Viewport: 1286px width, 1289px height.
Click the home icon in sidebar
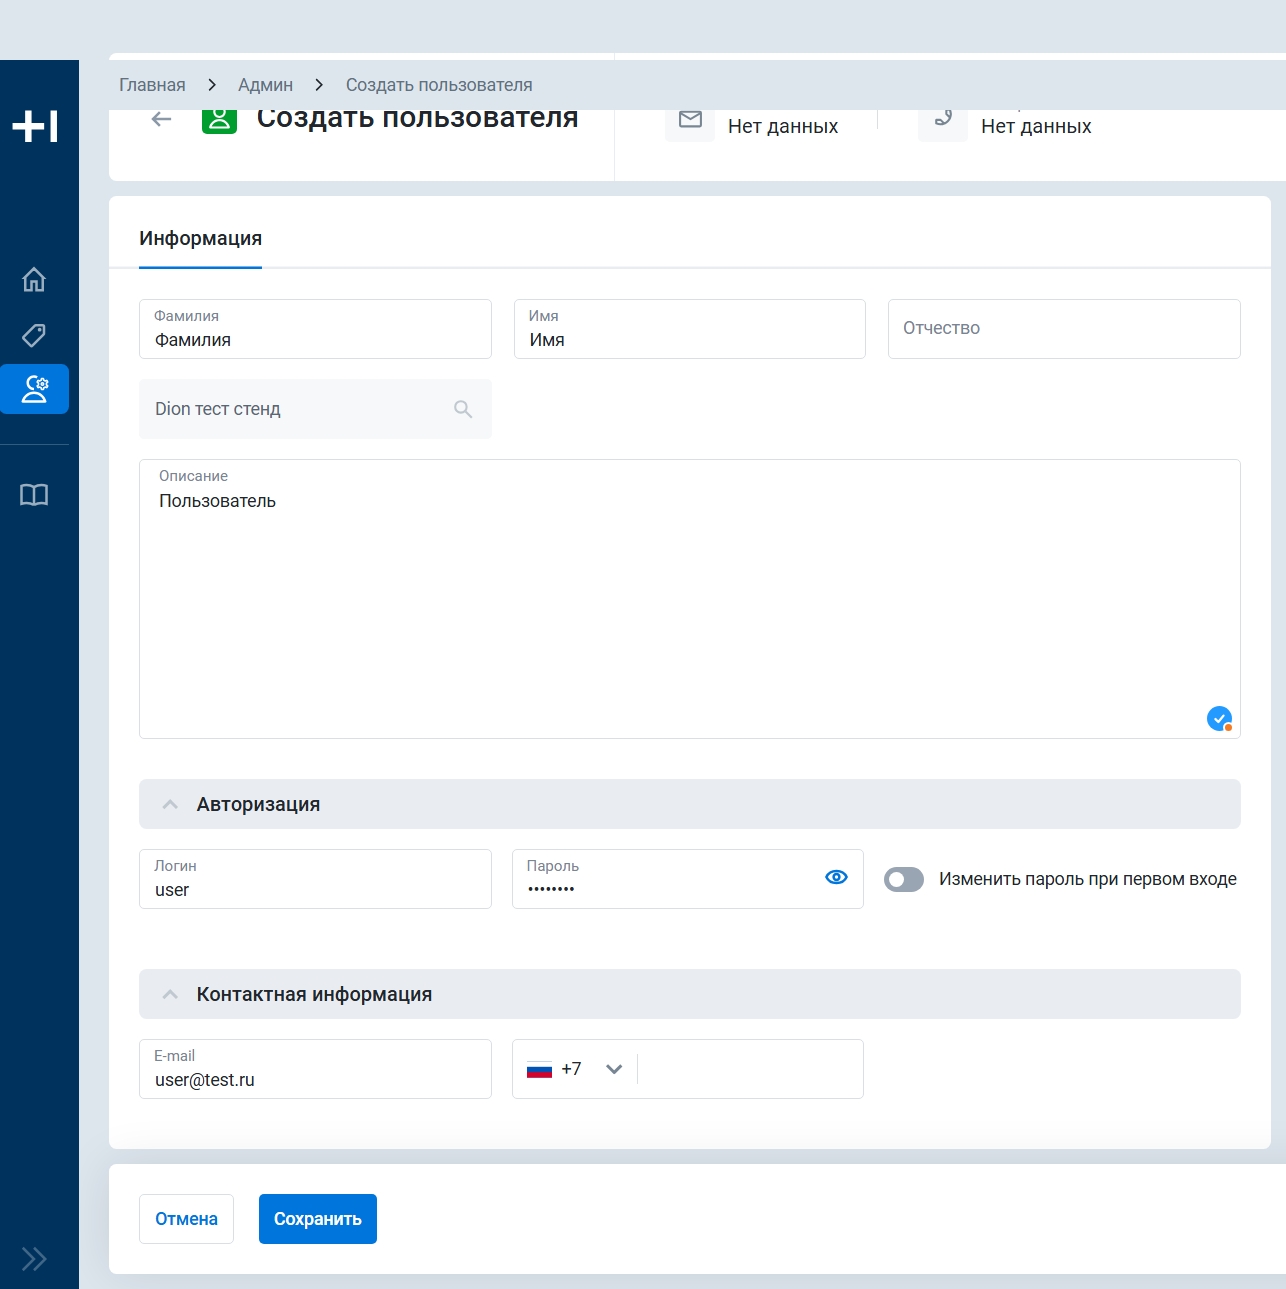point(34,280)
